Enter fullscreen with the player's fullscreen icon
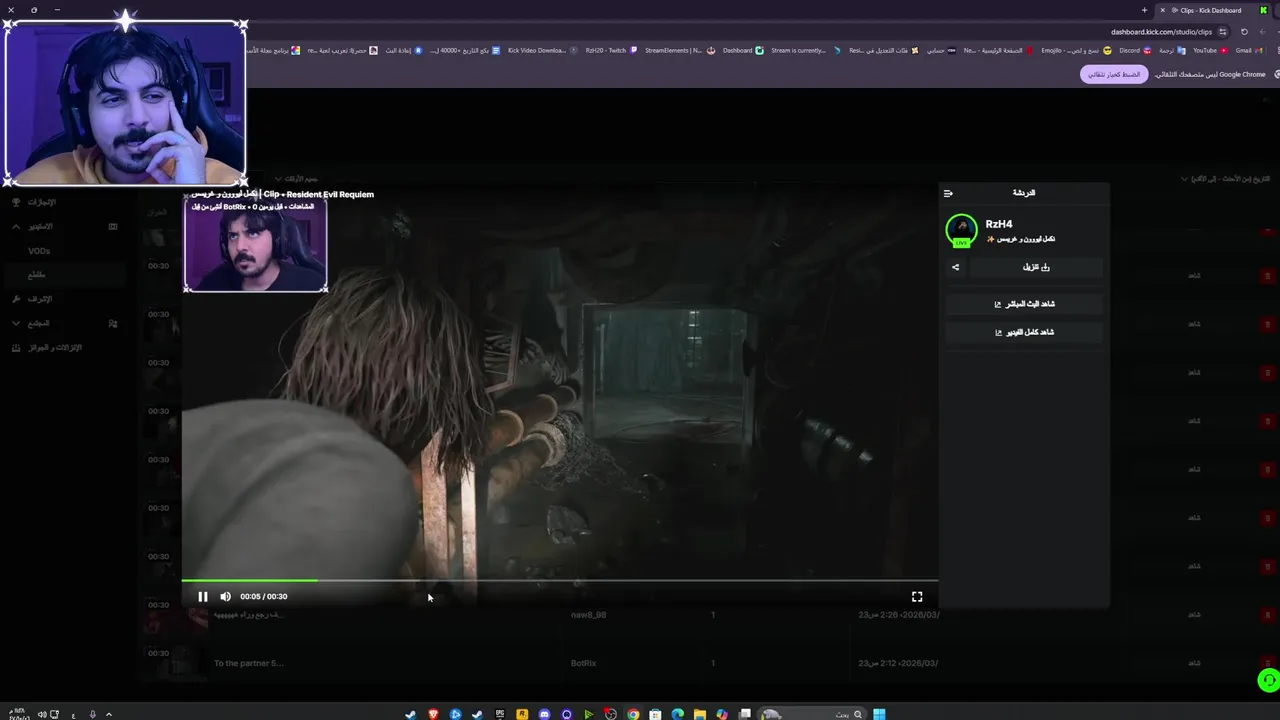 [x=917, y=597]
